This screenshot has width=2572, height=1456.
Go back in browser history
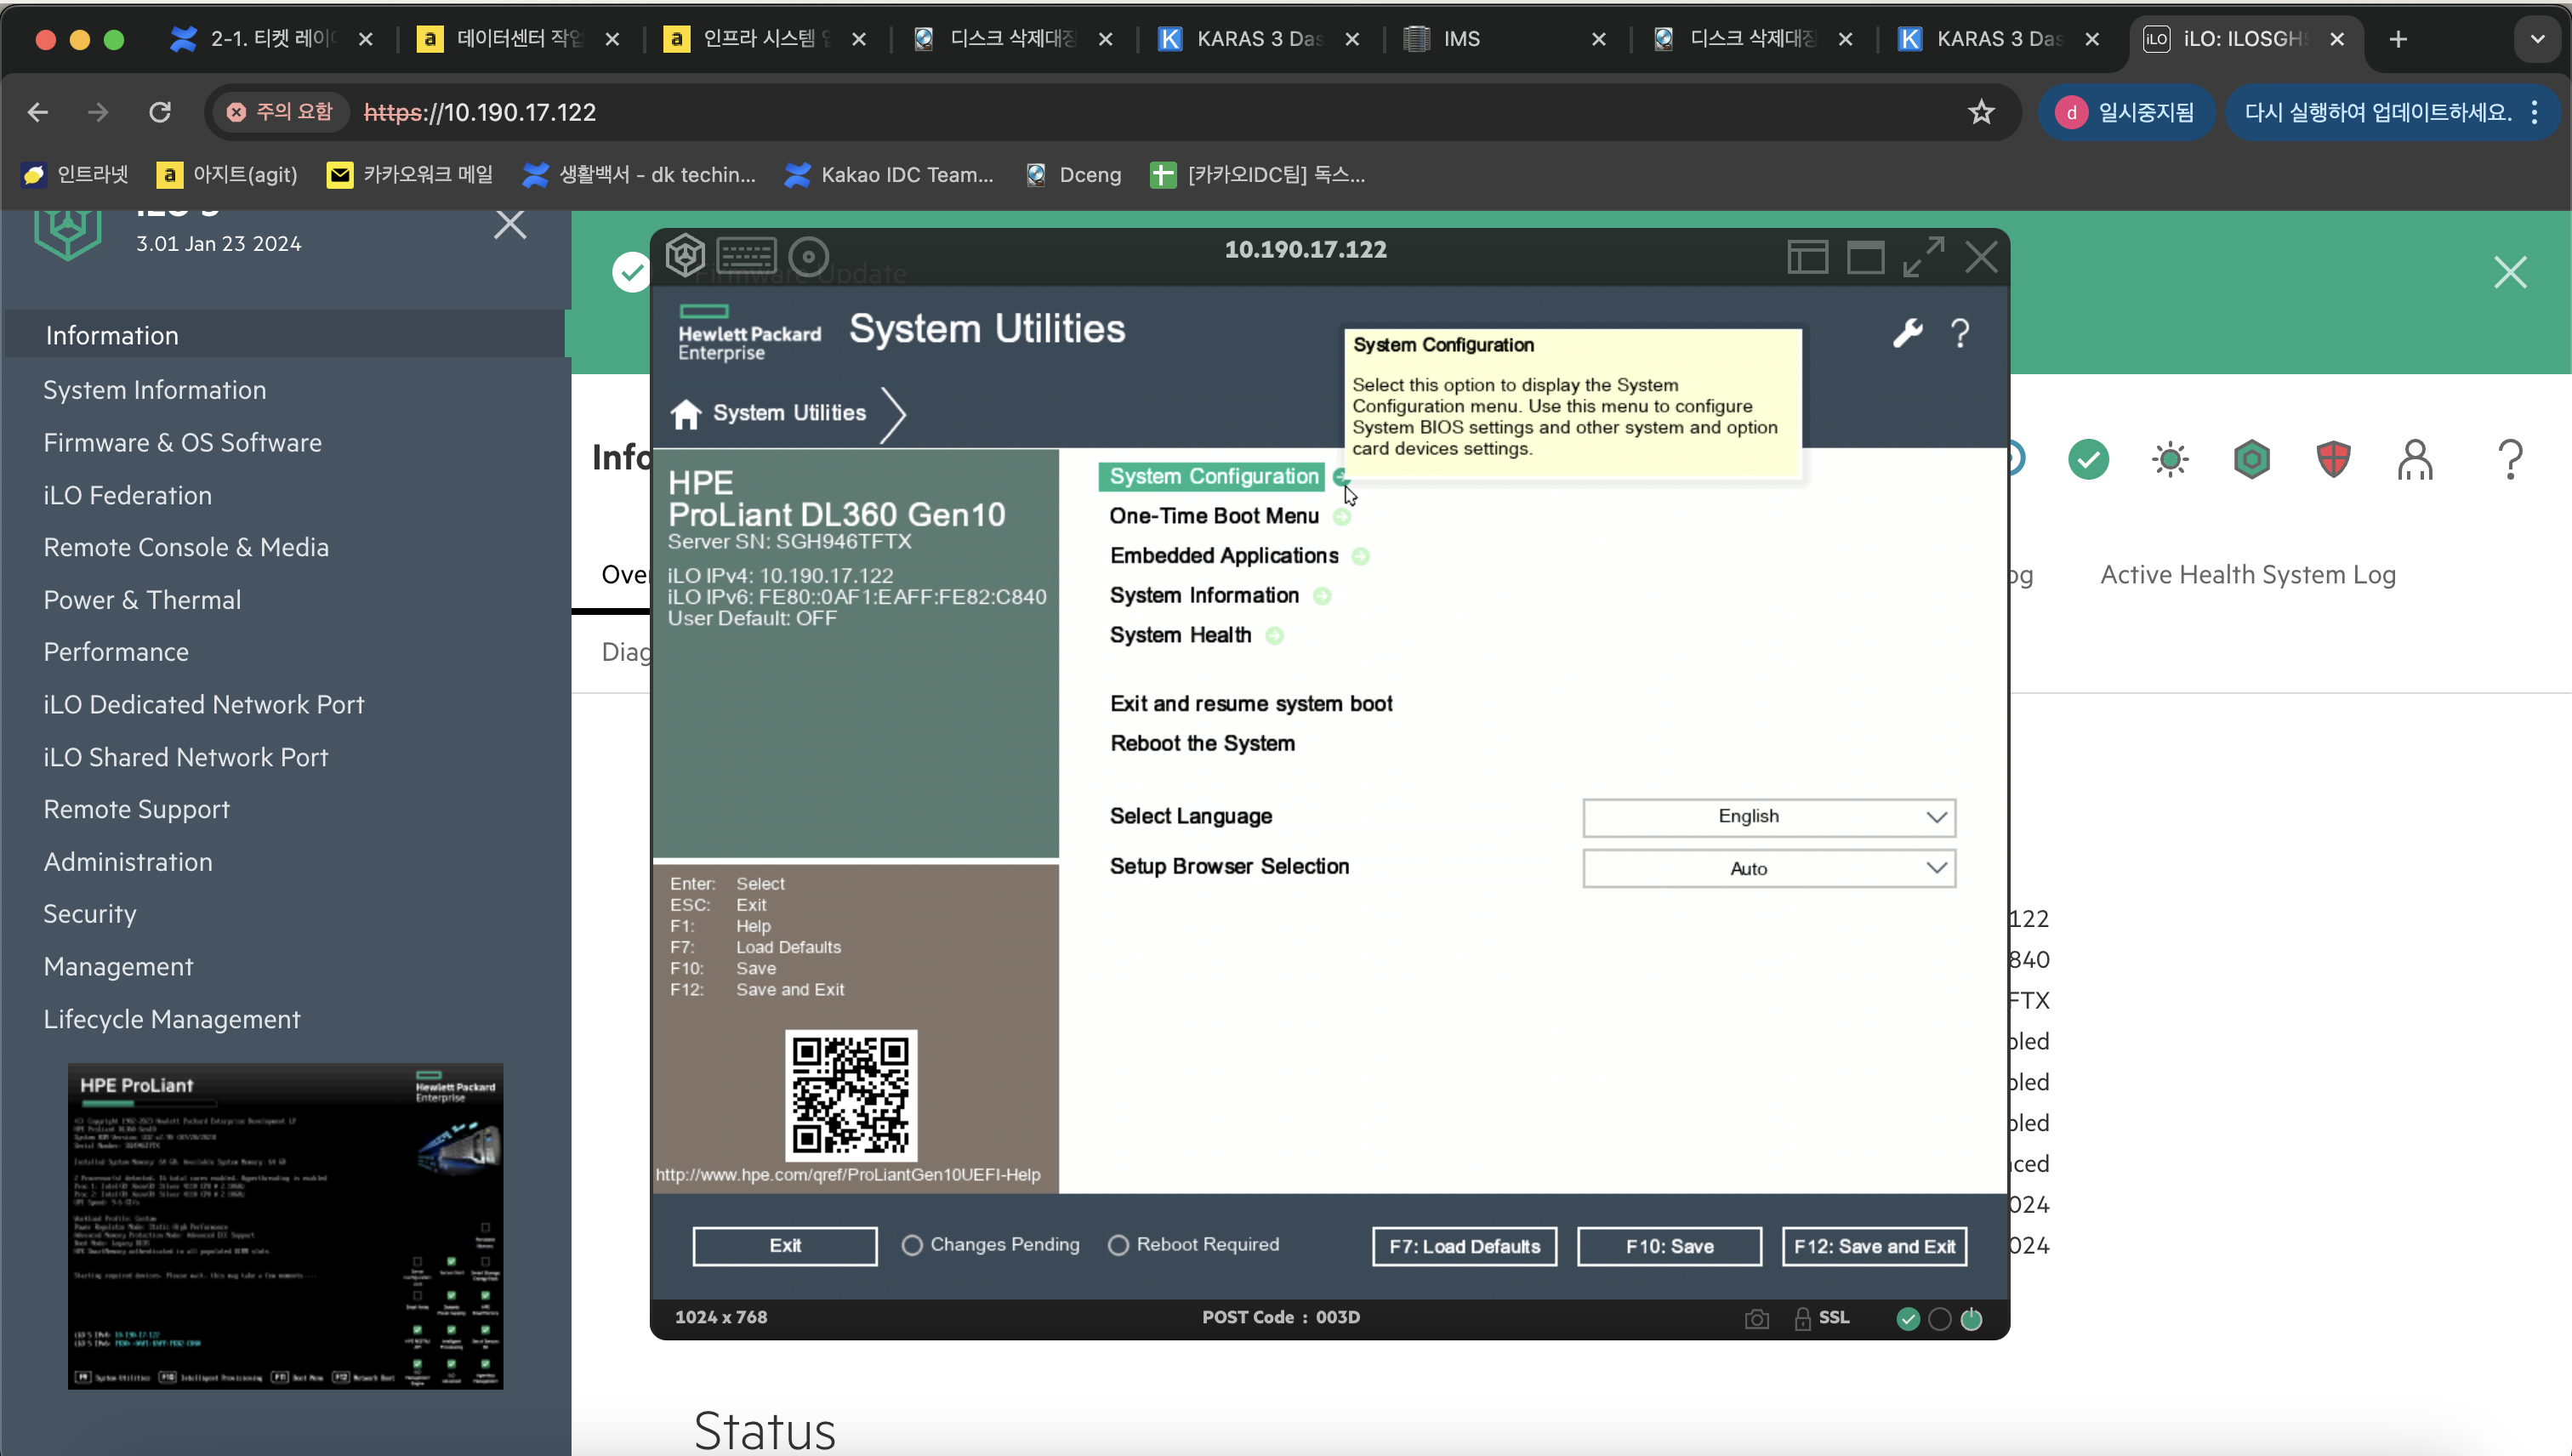click(x=38, y=112)
